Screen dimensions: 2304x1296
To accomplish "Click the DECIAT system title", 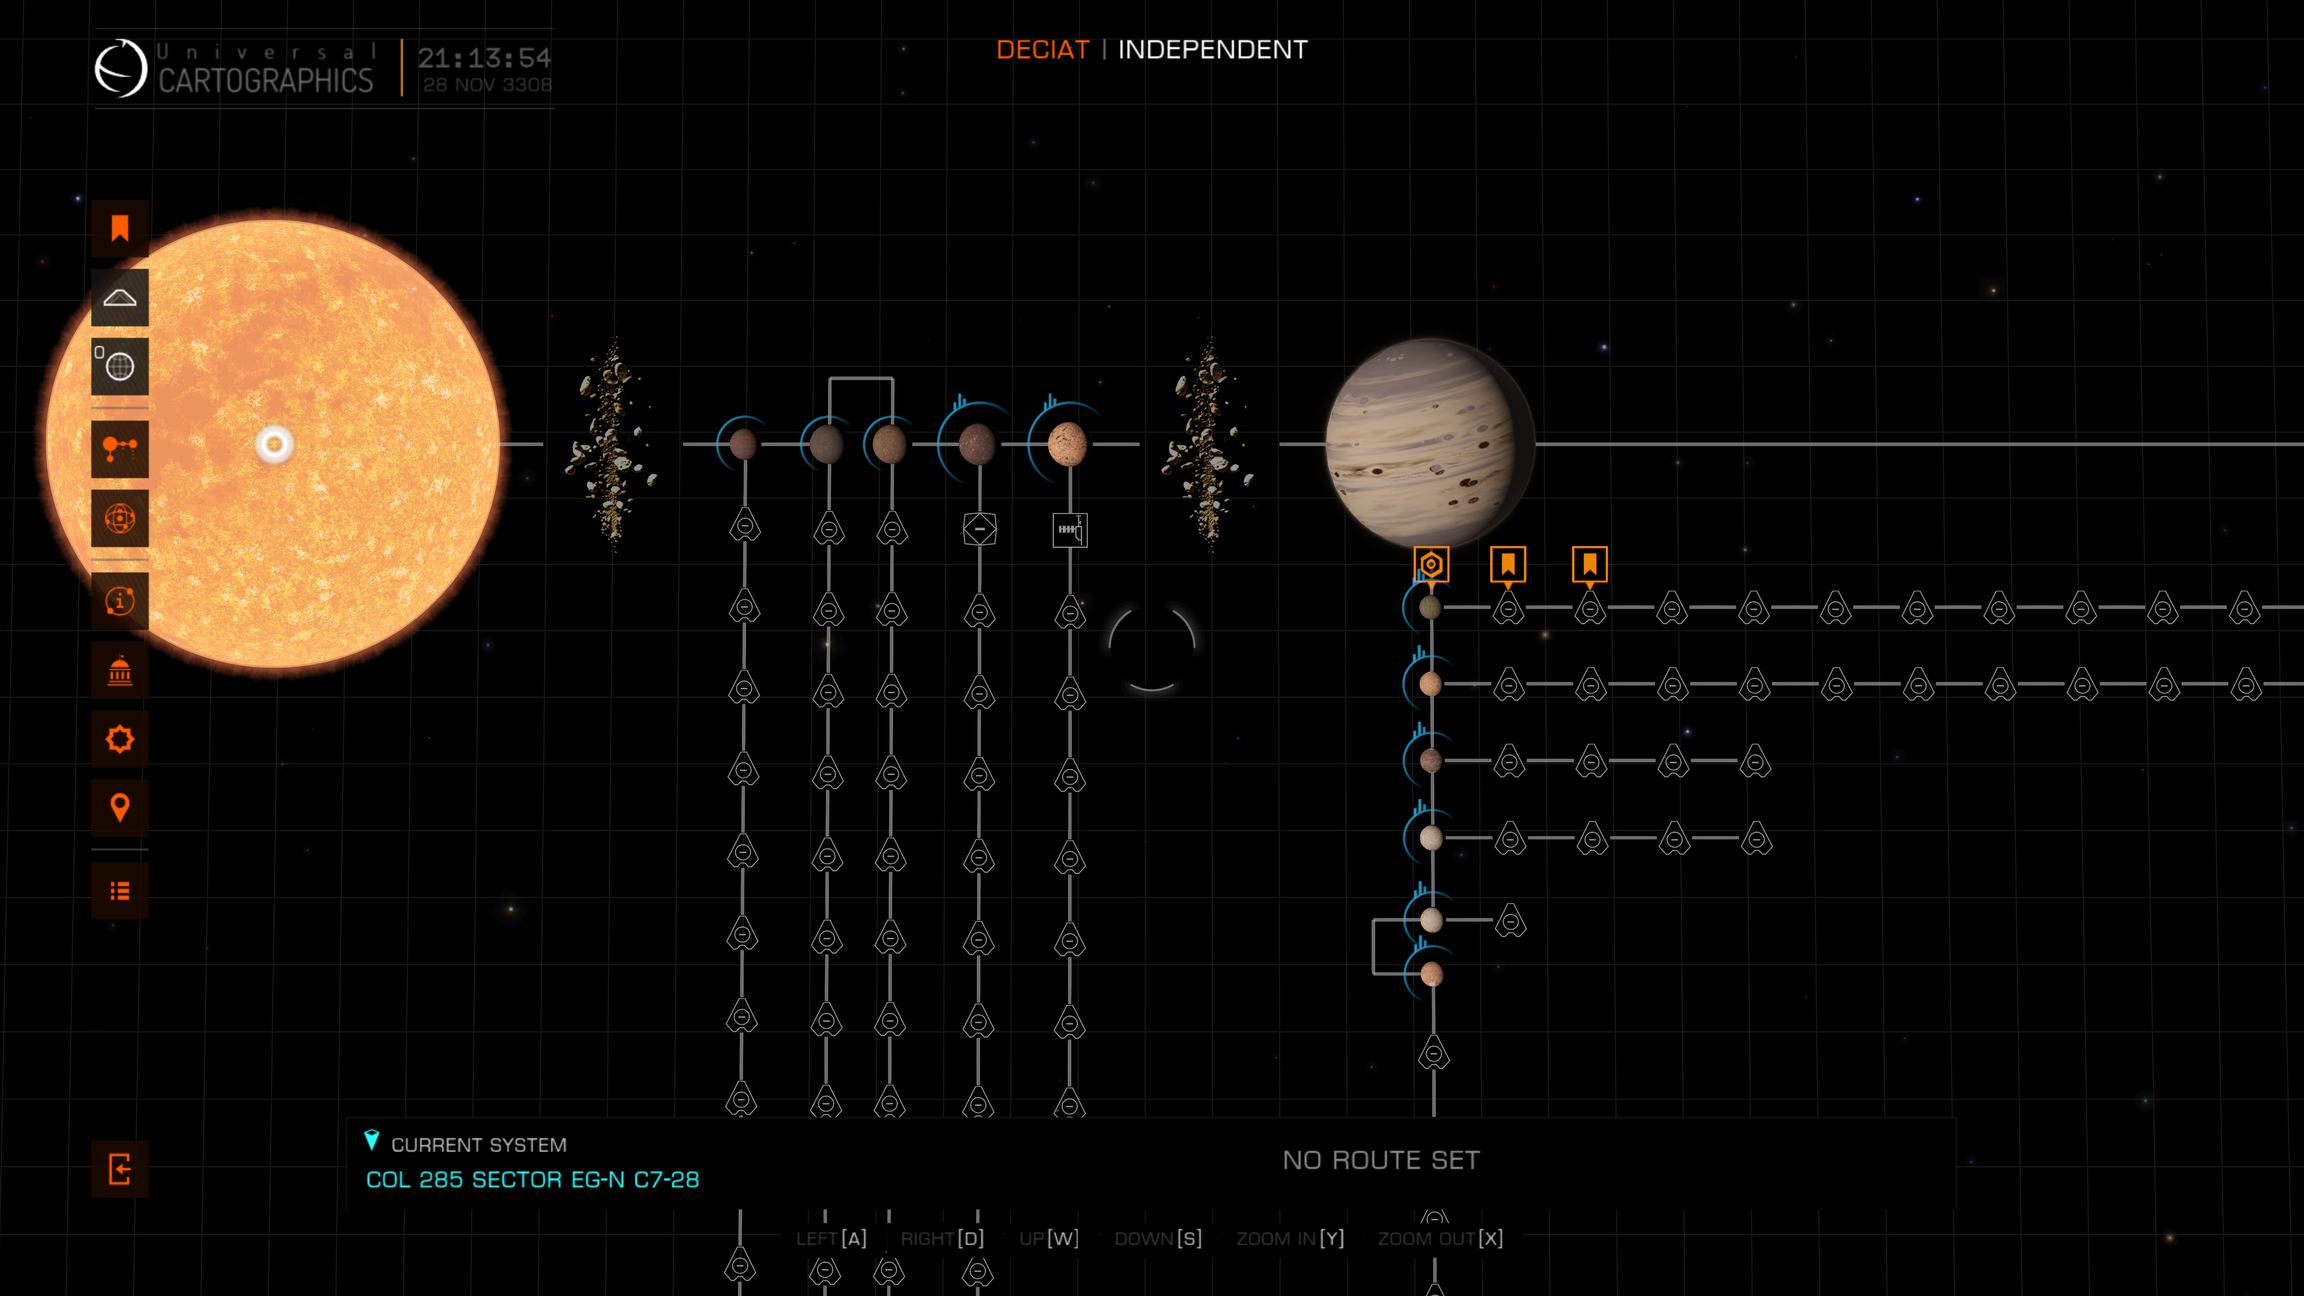I will (1042, 50).
